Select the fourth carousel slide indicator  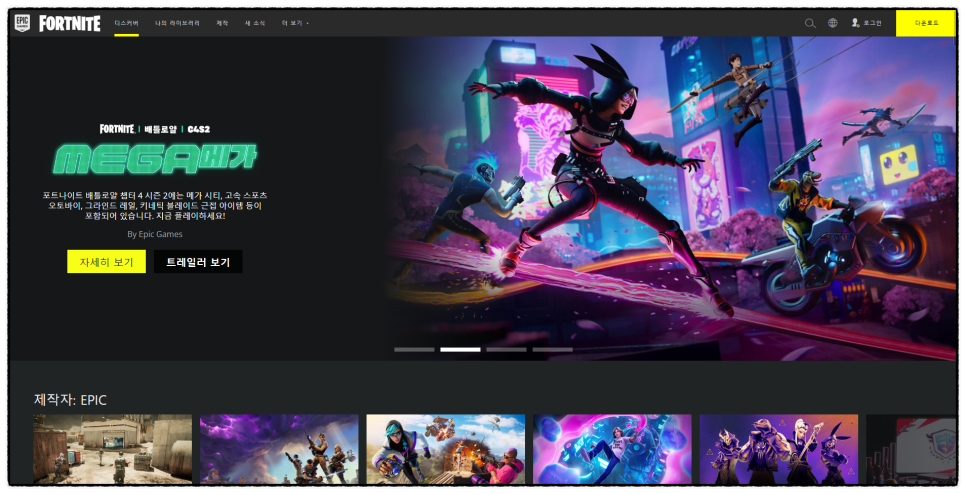coord(553,350)
